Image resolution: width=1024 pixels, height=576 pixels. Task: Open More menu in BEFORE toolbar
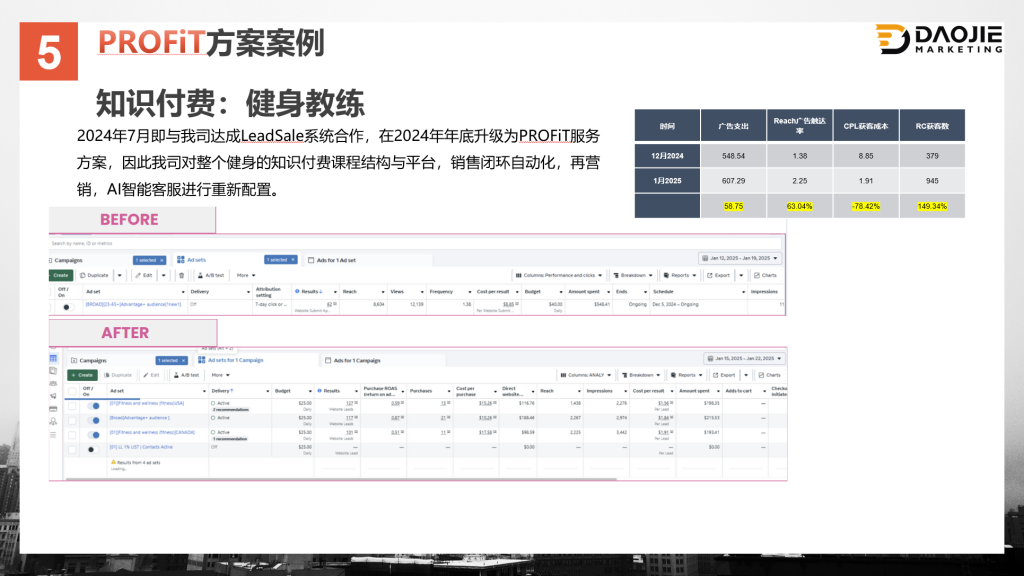coord(246,276)
